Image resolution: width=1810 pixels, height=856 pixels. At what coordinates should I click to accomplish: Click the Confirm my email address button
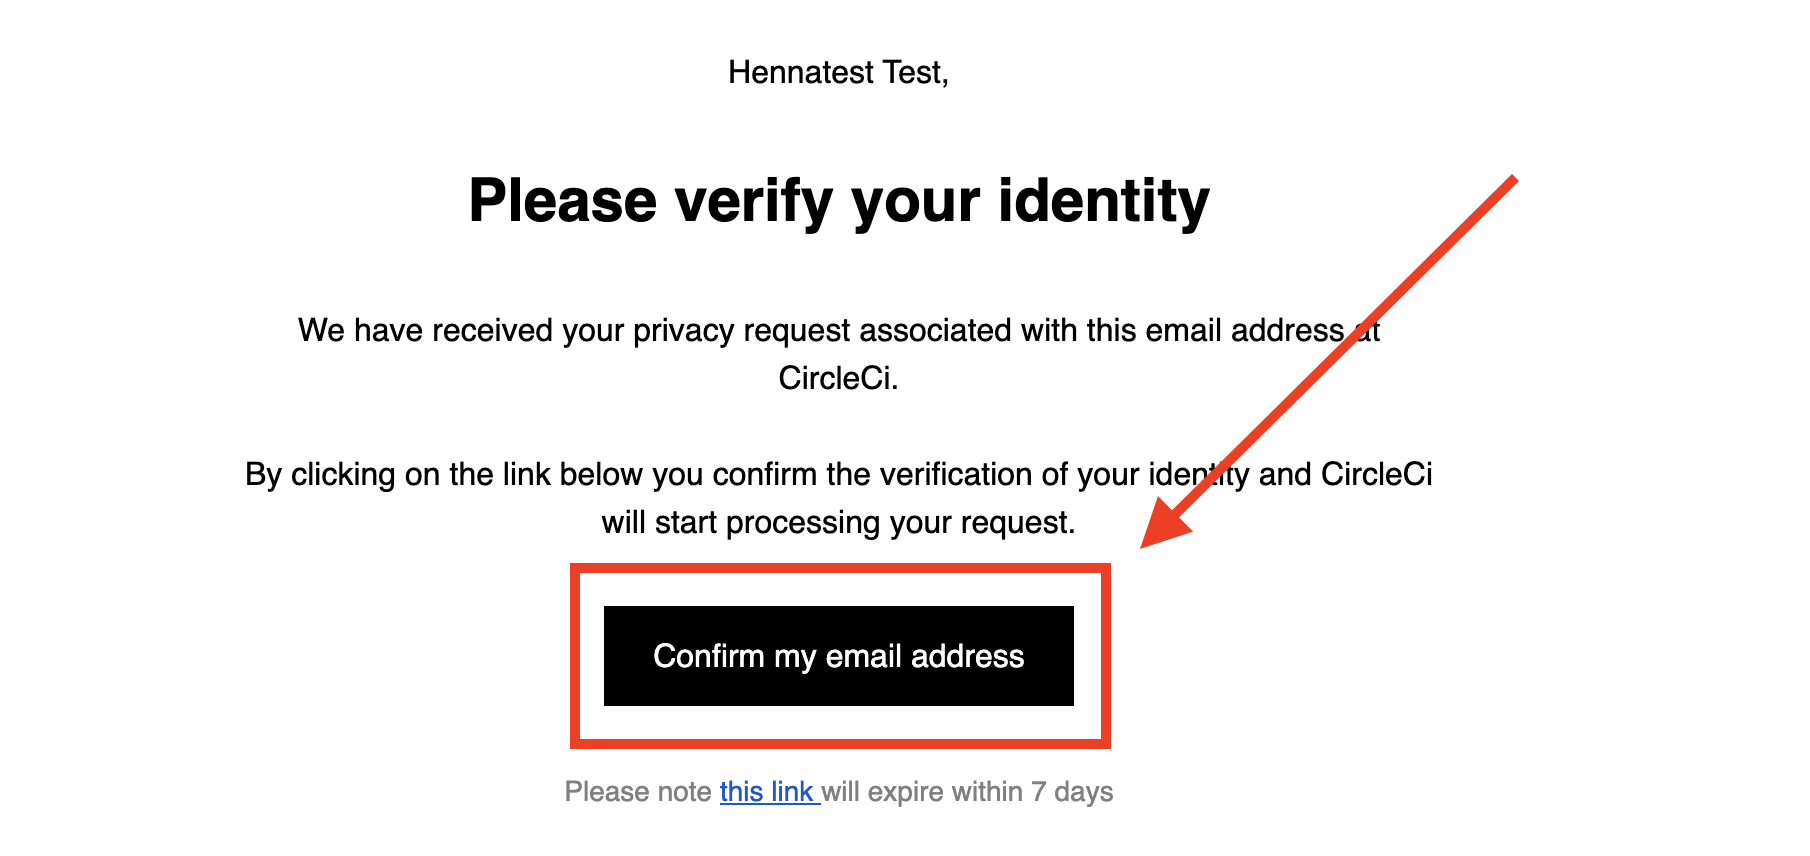[x=838, y=656]
